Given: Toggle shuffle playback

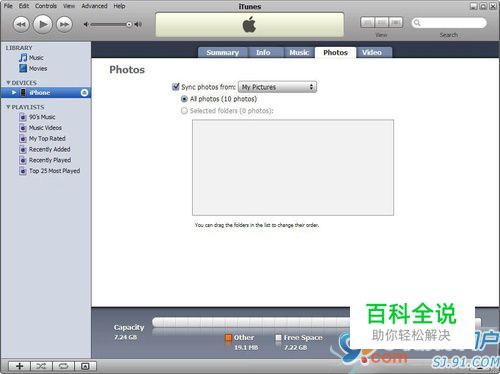Looking at the screenshot, I should tap(41, 366).
